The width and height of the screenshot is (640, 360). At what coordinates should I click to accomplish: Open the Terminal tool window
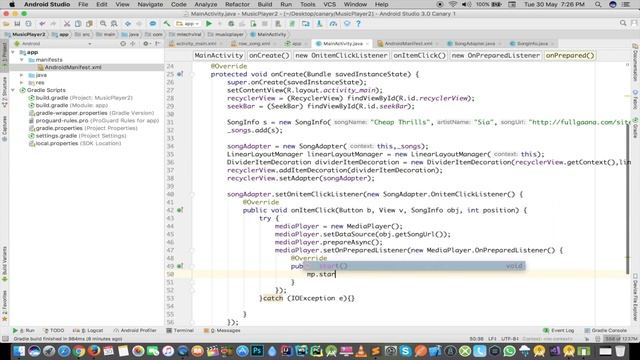(x=180, y=330)
